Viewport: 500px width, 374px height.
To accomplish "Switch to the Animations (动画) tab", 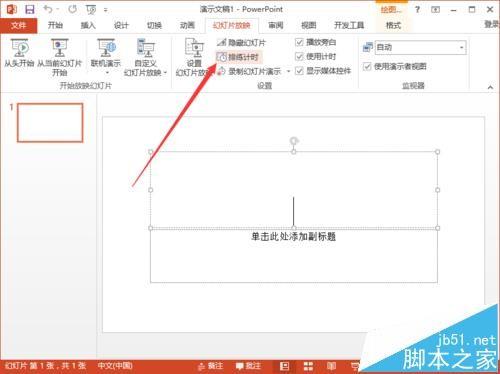I will pyautogui.click(x=187, y=25).
